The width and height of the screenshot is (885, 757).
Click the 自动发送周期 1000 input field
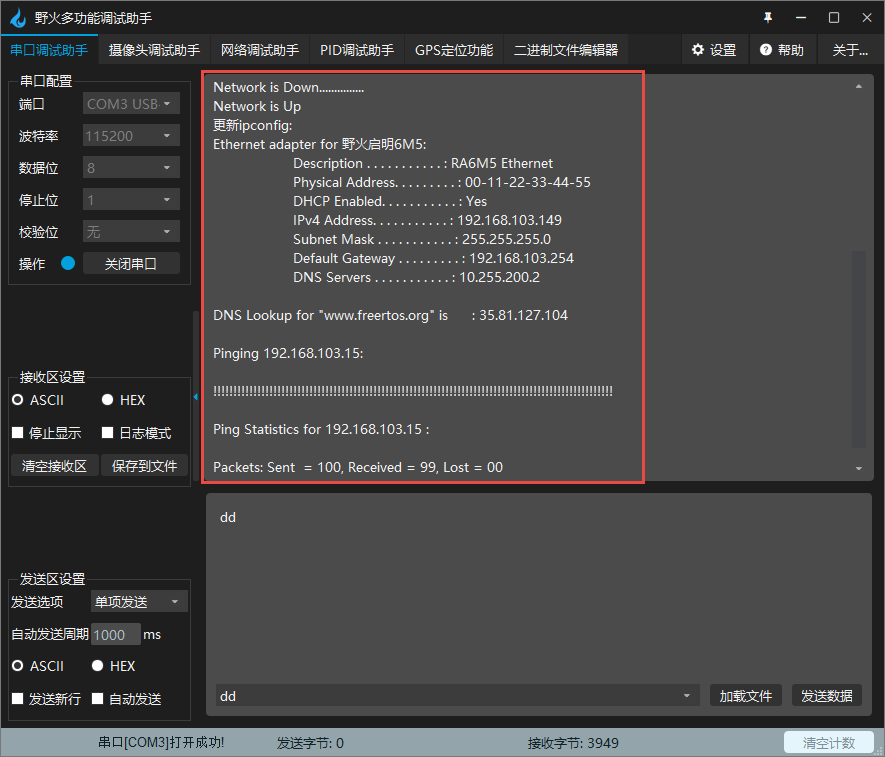coord(116,635)
